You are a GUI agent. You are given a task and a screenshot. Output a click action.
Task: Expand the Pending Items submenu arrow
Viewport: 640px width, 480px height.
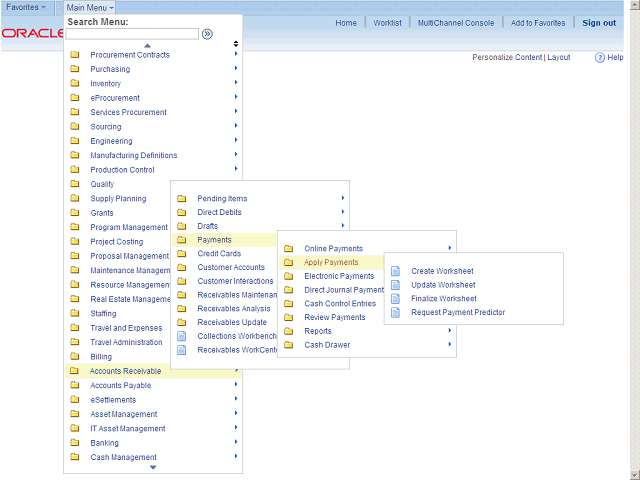(x=343, y=198)
